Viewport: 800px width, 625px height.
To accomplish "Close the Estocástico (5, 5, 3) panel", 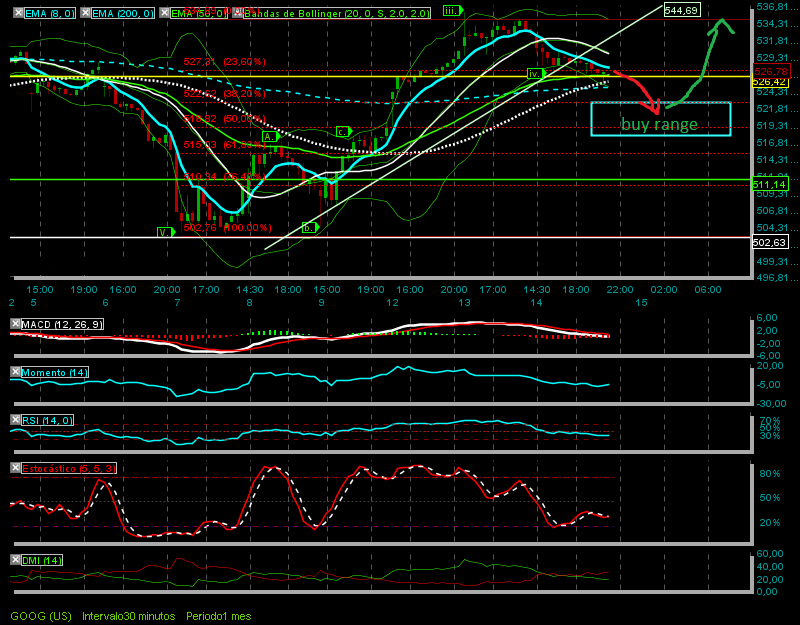I will click(x=15, y=468).
